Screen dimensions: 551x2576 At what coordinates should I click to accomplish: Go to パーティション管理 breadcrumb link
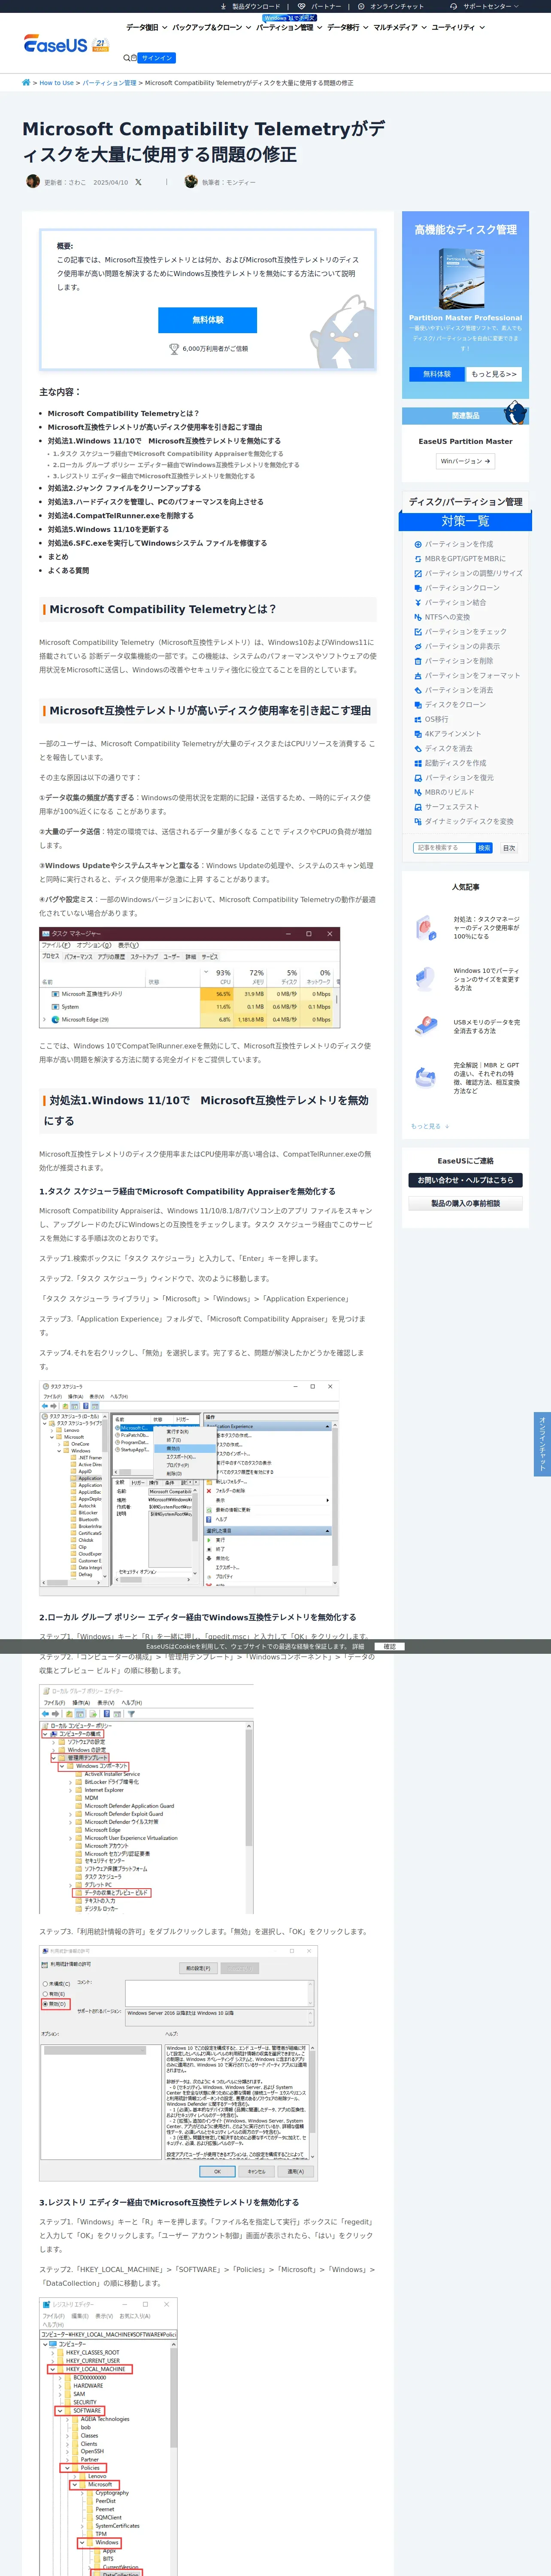point(109,83)
